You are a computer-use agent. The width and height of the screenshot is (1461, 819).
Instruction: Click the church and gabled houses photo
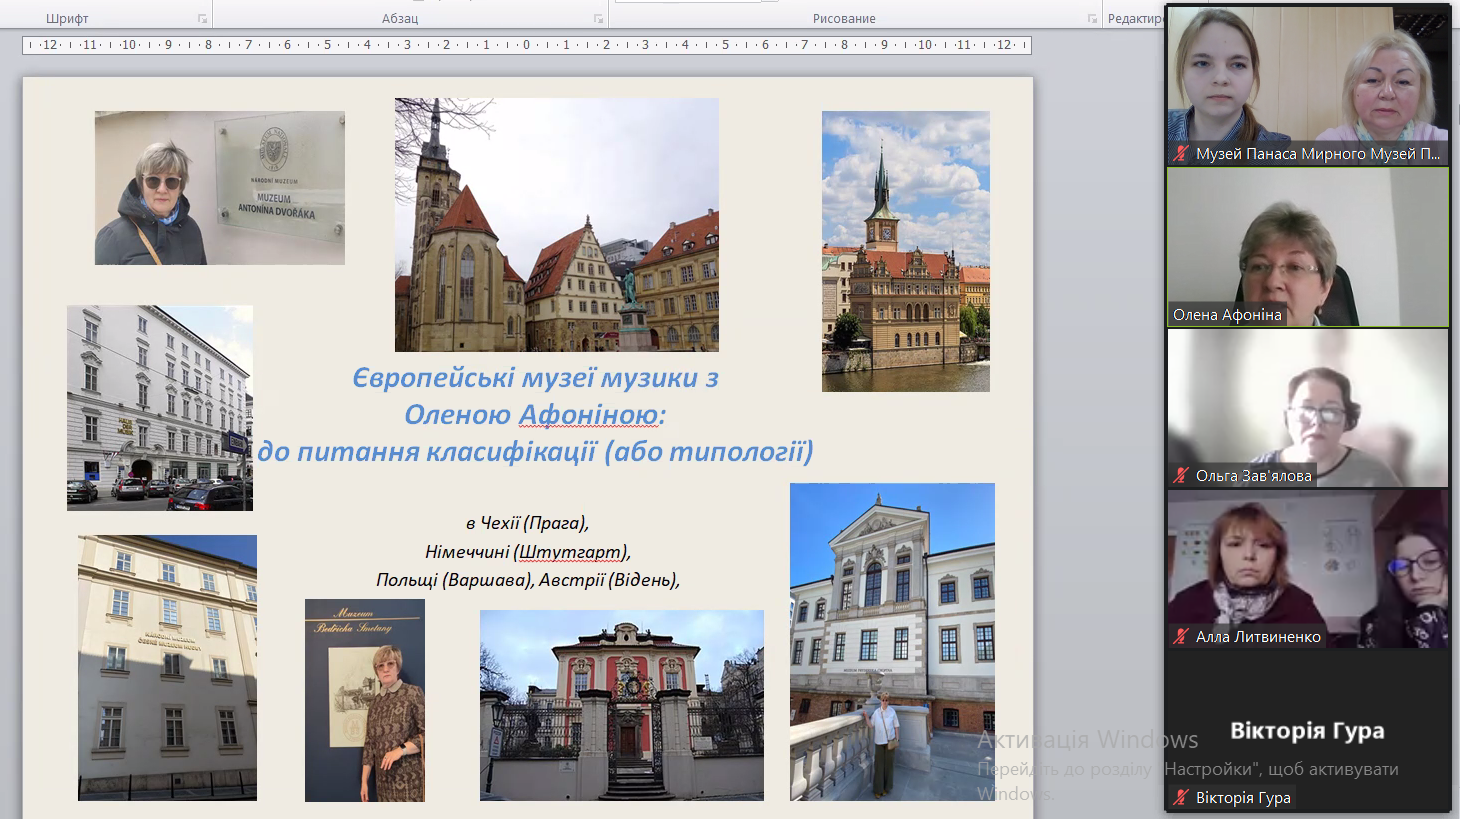[556, 224]
